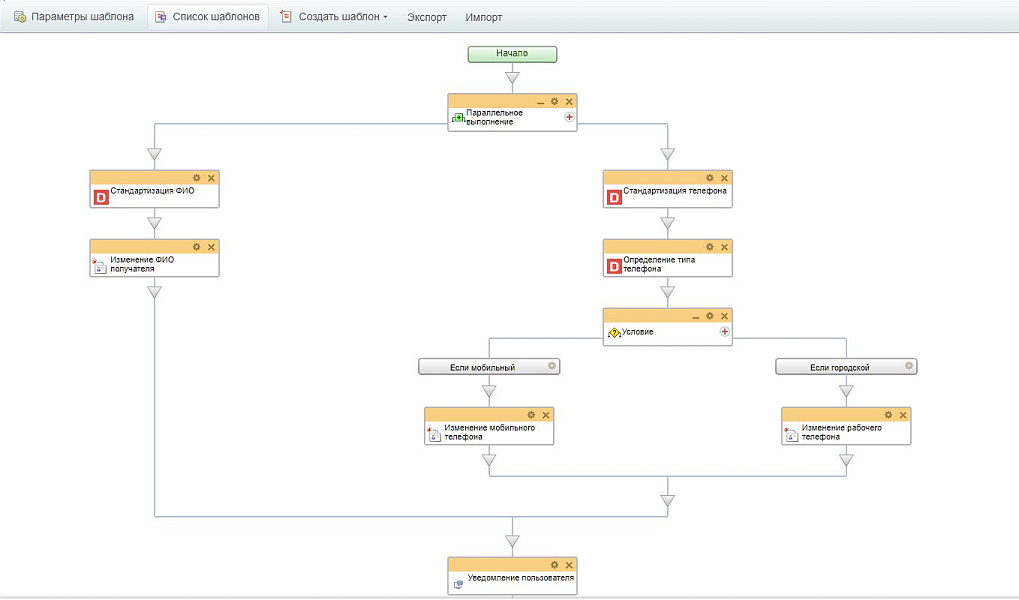Open the Создать шаблон dropdown
Image resolution: width=1019 pixels, height=600 pixels.
(334, 17)
